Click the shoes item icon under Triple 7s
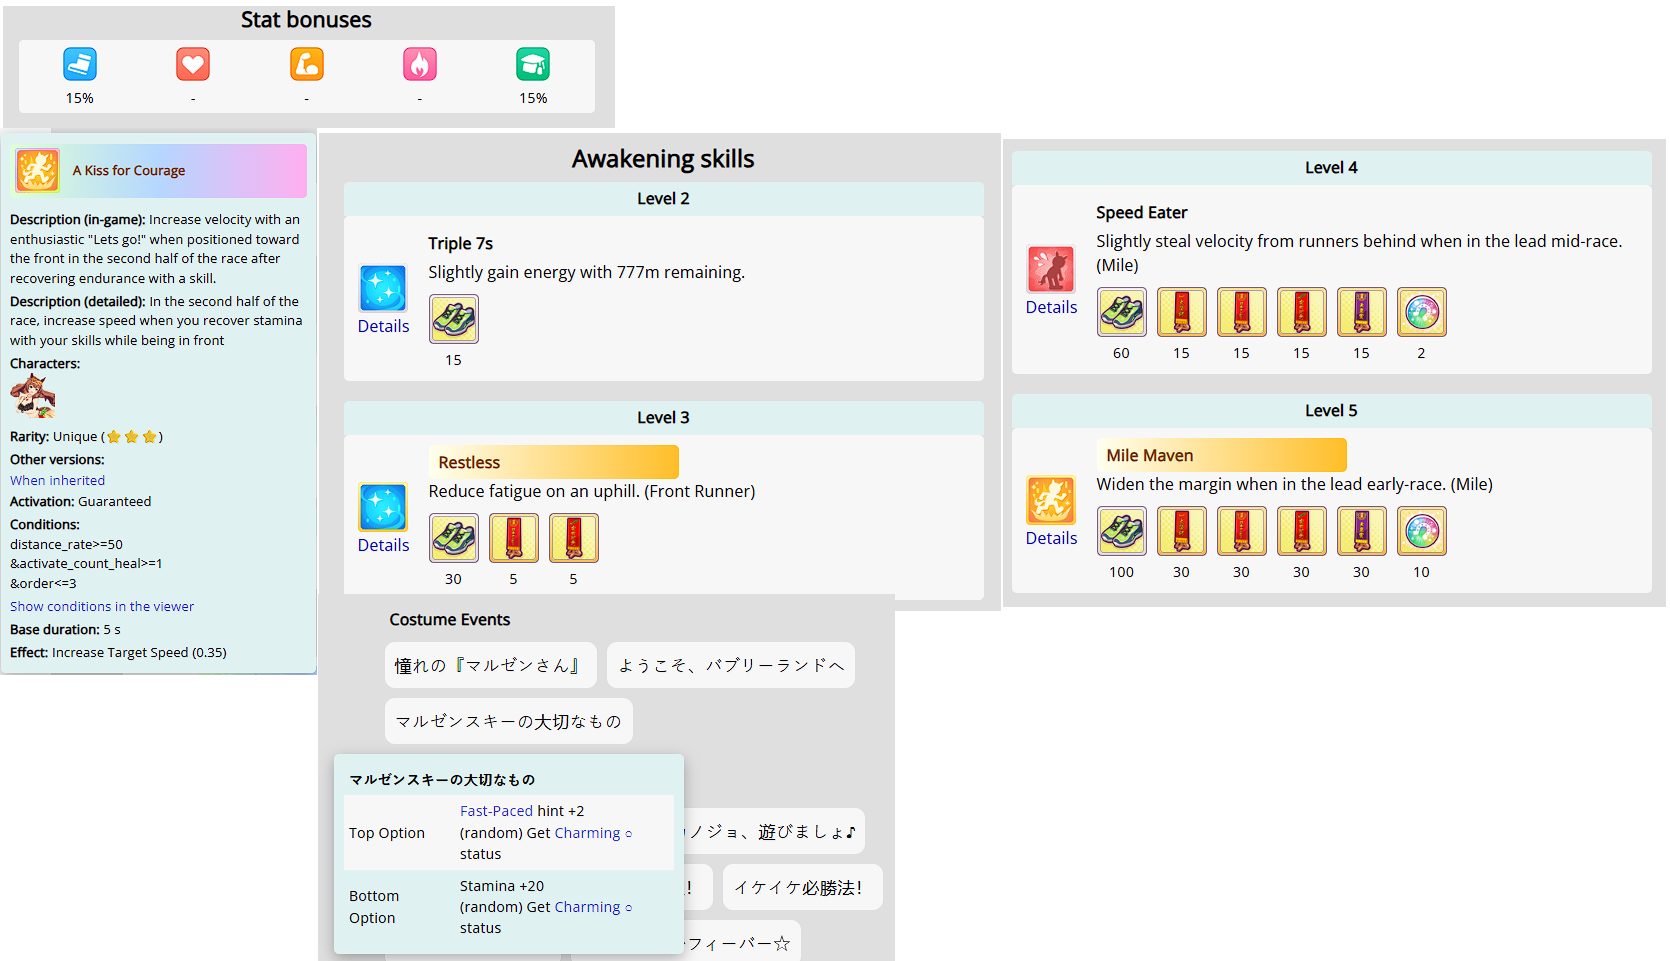 pos(454,319)
